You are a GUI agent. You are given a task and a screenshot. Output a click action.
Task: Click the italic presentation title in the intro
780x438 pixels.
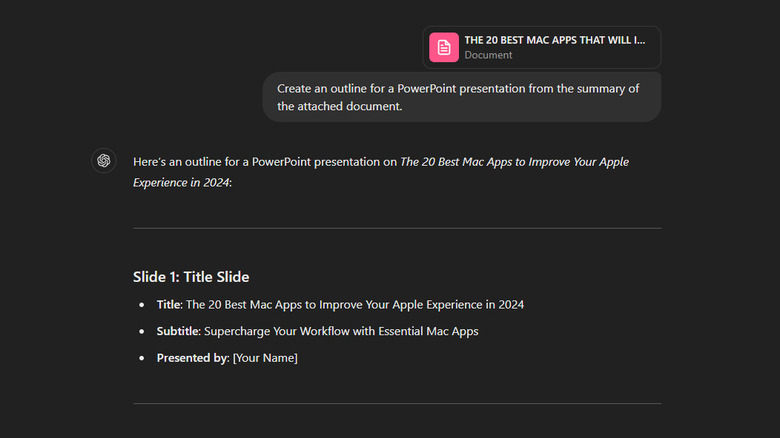tap(514, 162)
